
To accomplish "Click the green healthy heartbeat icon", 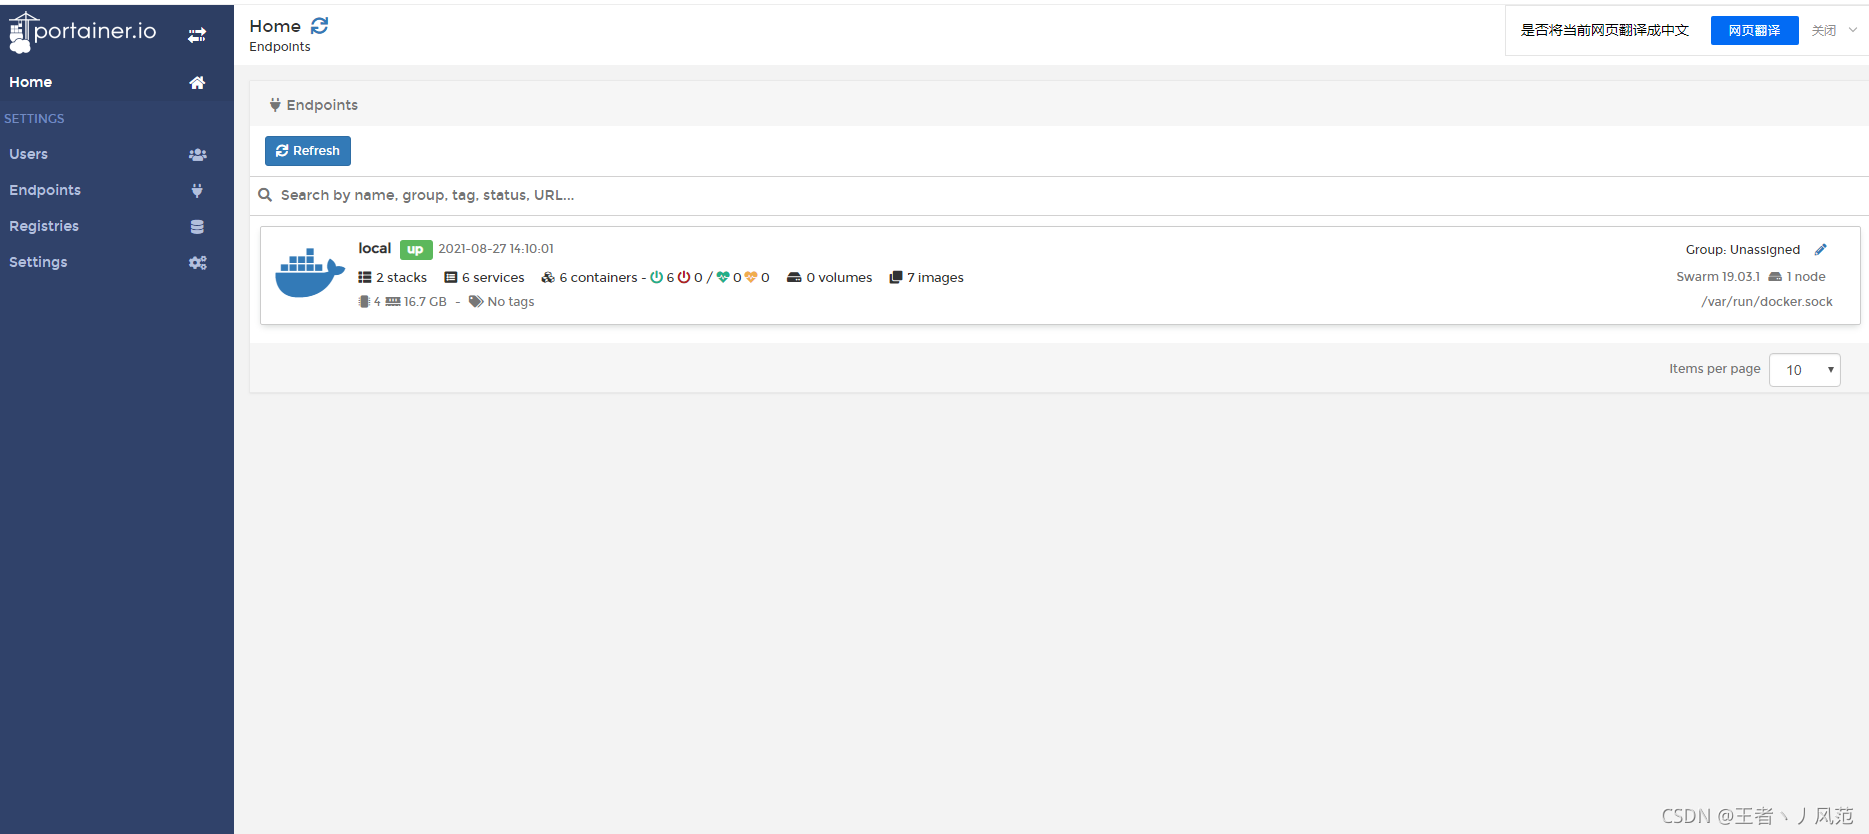I will click(x=723, y=278).
